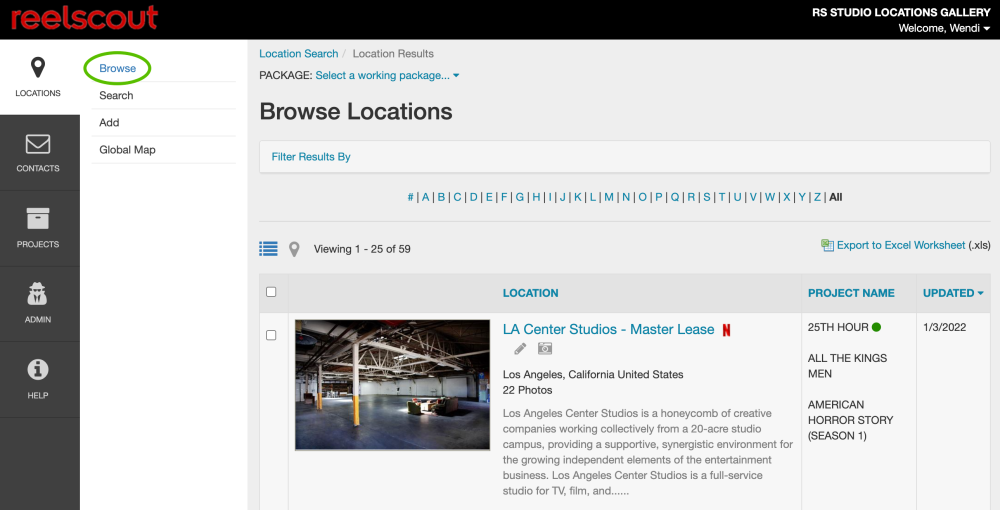Filter locations by letter Z
The width and height of the screenshot is (1000, 510).
(818, 197)
